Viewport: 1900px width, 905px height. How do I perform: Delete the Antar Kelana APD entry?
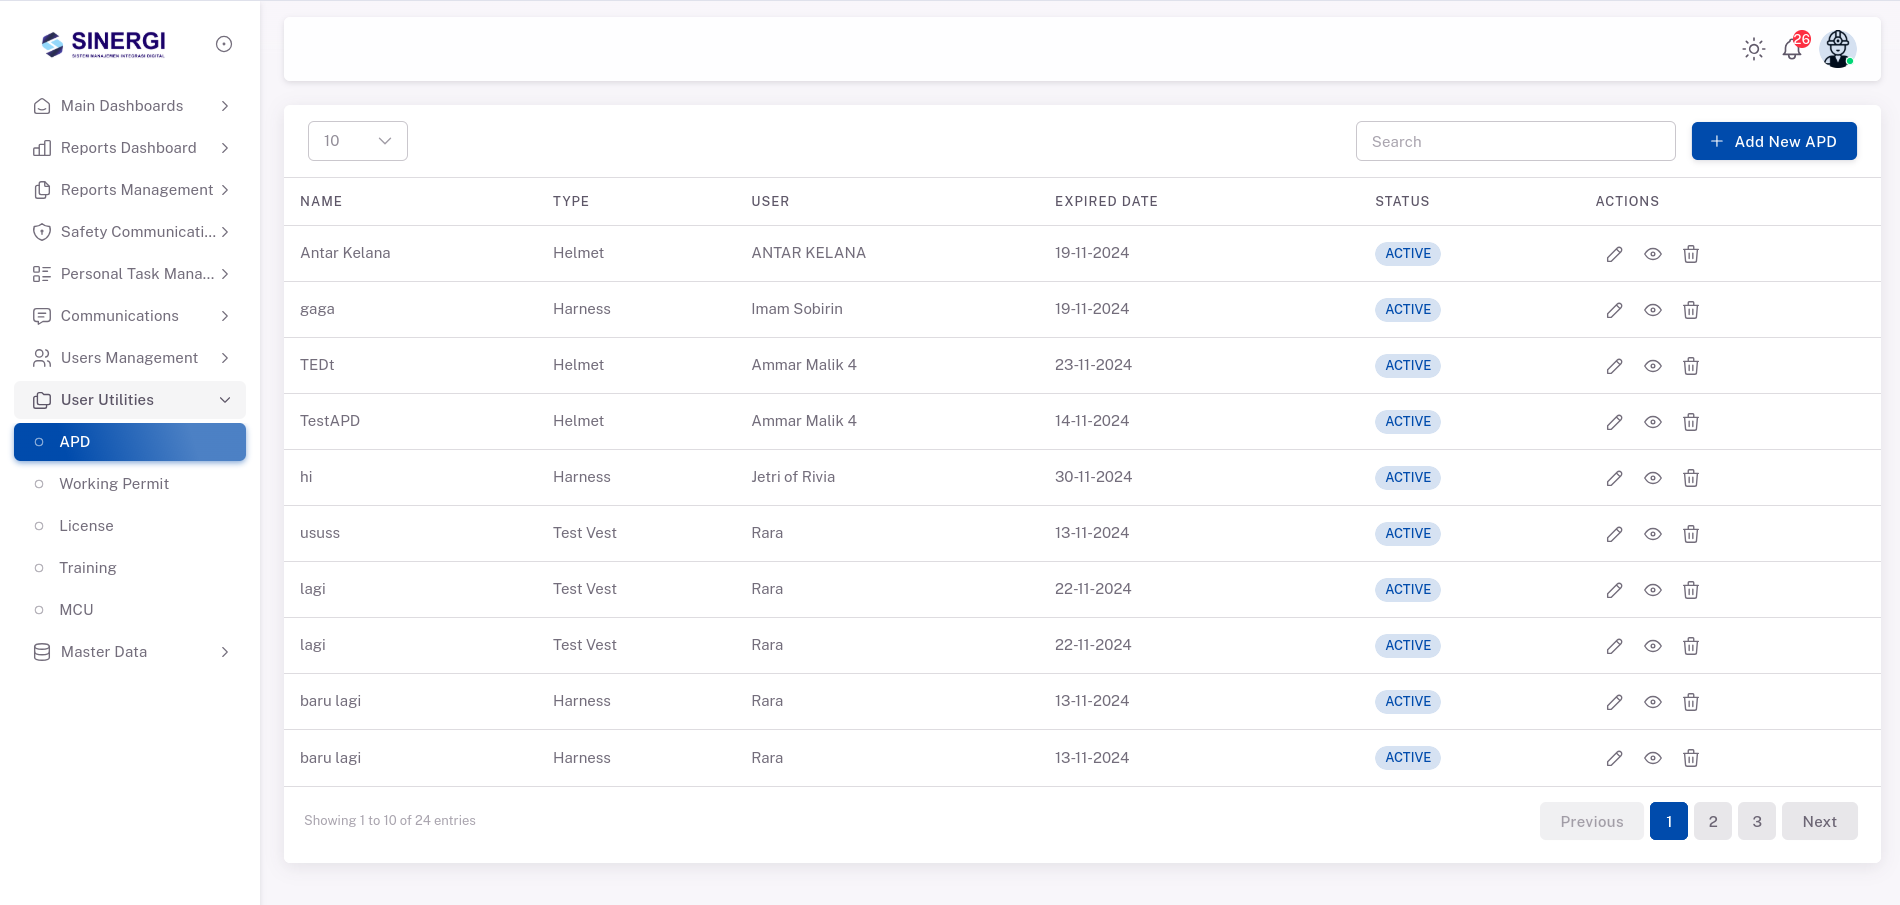pos(1691,254)
